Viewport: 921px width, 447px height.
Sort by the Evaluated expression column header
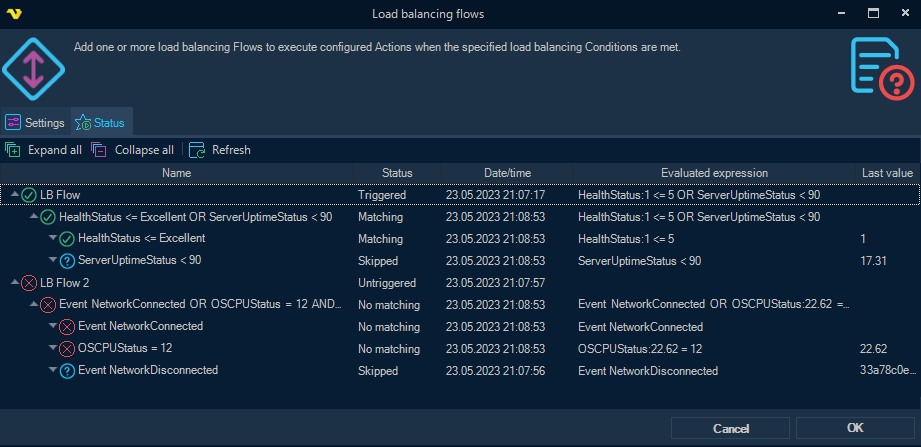coord(714,173)
